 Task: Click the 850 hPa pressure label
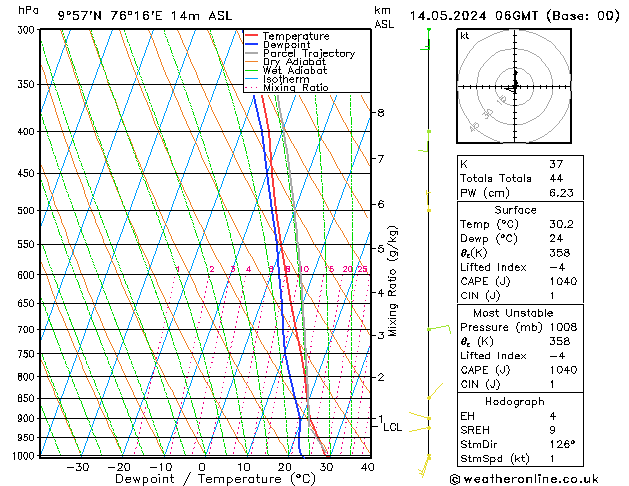(x=28, y=399)
